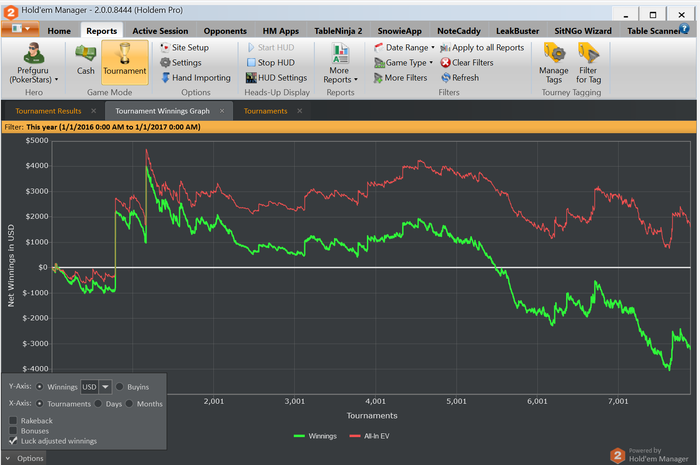The height and width of the screenshot is (465, 700).
Task: Close the Tournaments report tab
Action: [x=300, y=111]
